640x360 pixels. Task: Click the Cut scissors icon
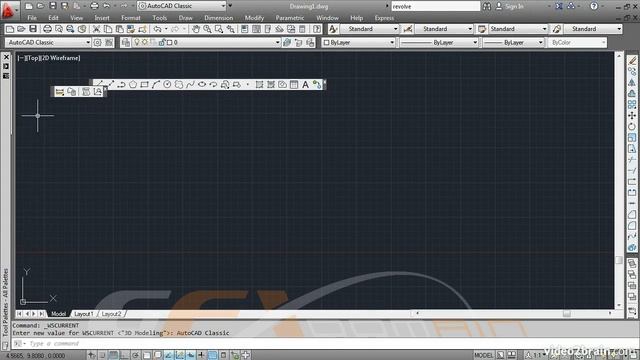[96, 29]
